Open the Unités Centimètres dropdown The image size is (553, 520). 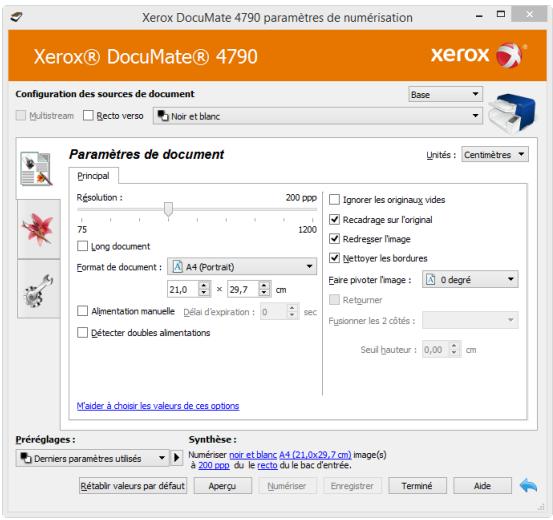tap(495, 155)
